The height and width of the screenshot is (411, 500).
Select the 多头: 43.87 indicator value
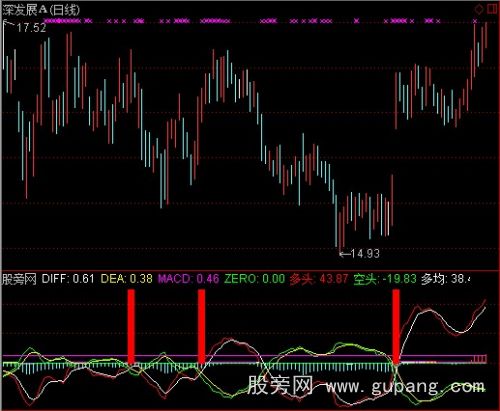(x=319, y=279)
